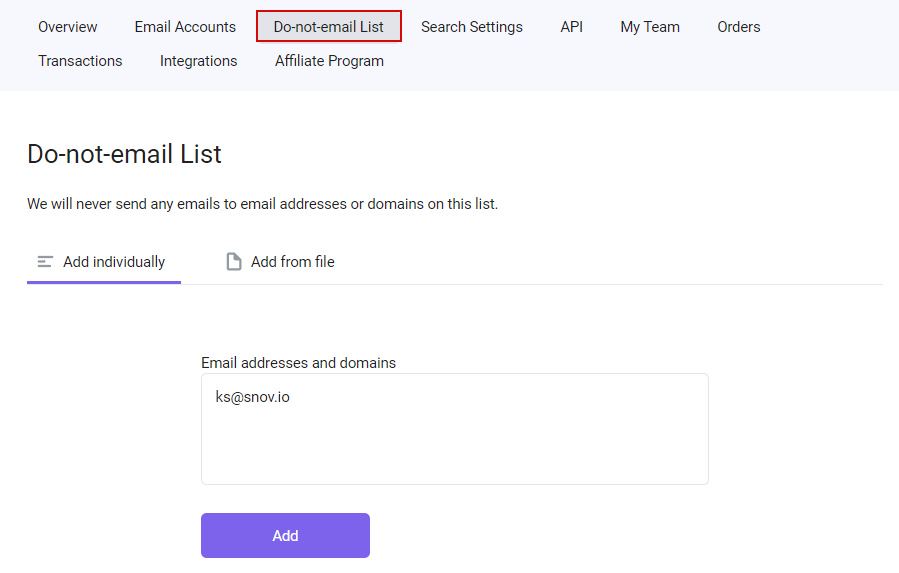Click the Add from file document icon
Viewport: 899px width, 573px height.
pos(234,262)
